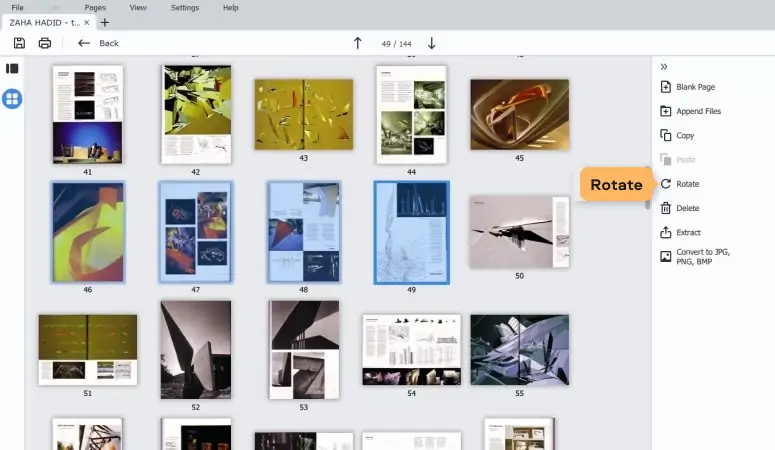This screenshot has width=775, height=450.
Task: Click the Save disk icon
Action: 19,43
